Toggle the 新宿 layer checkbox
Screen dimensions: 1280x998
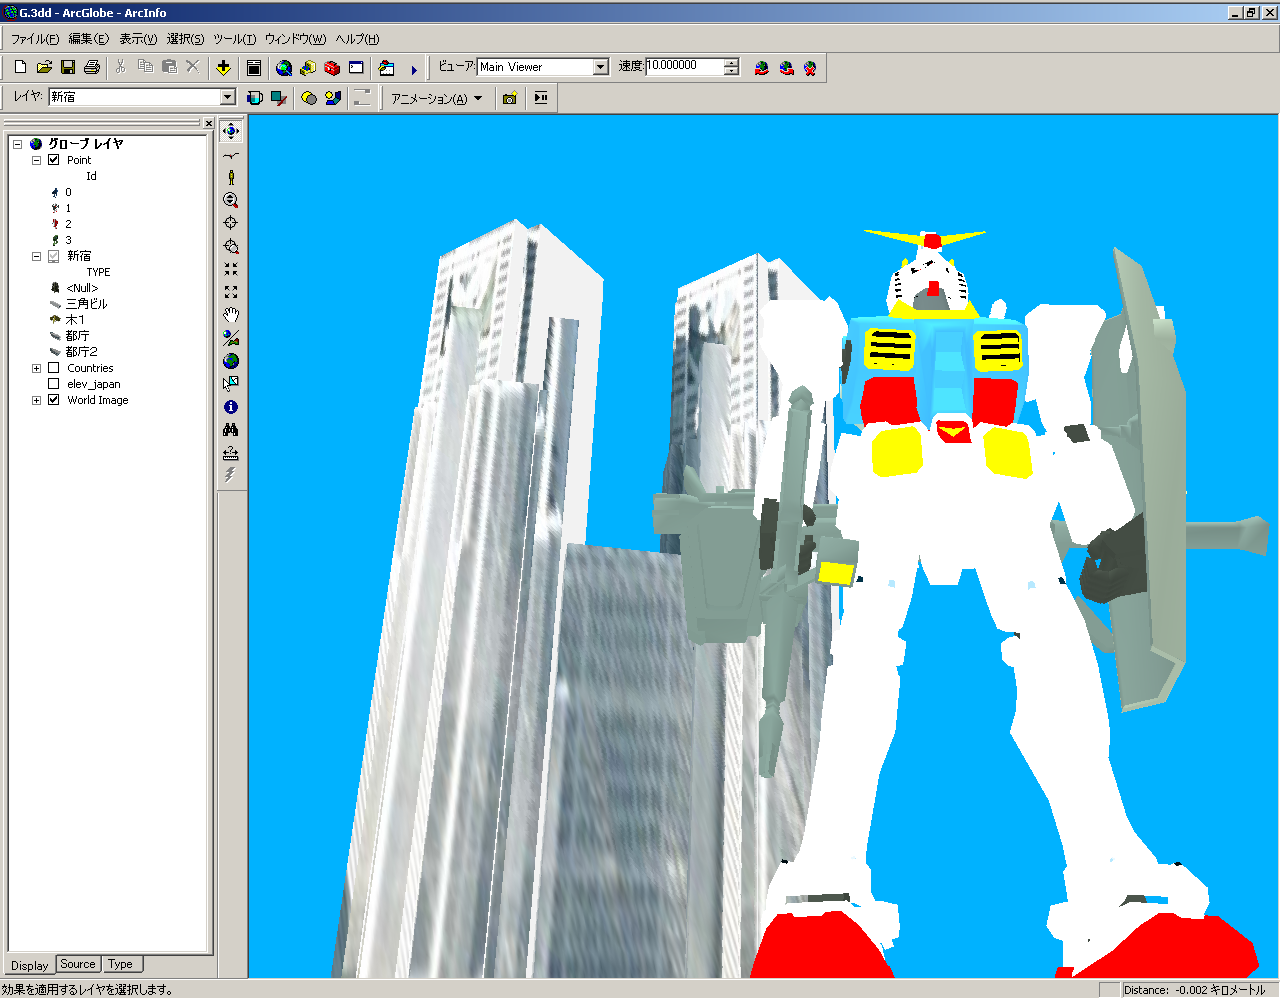[x=54, y=256]
